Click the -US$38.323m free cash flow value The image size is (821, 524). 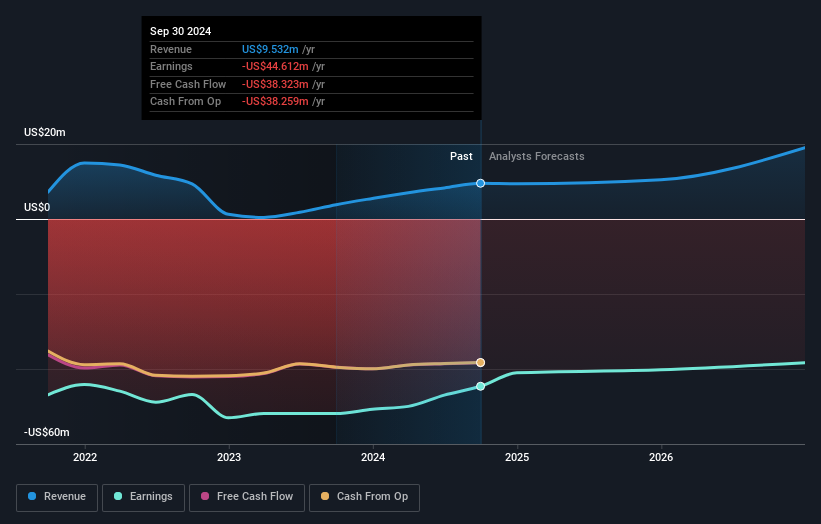[x=275, y=84]
